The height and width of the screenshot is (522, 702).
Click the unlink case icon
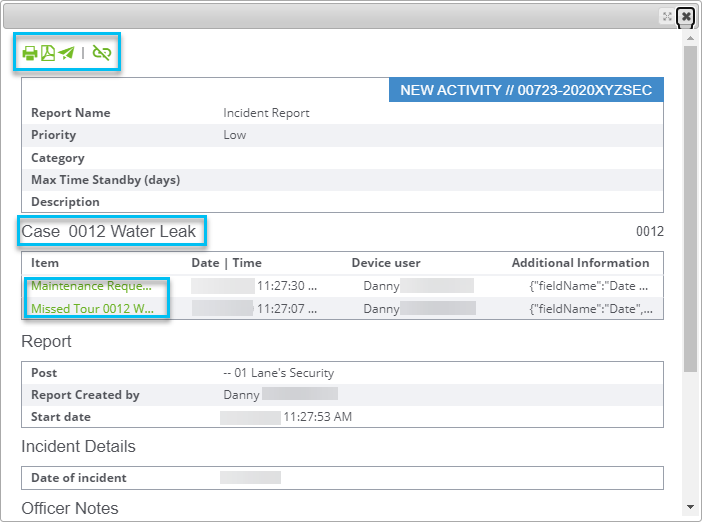(x=102, y=53)
